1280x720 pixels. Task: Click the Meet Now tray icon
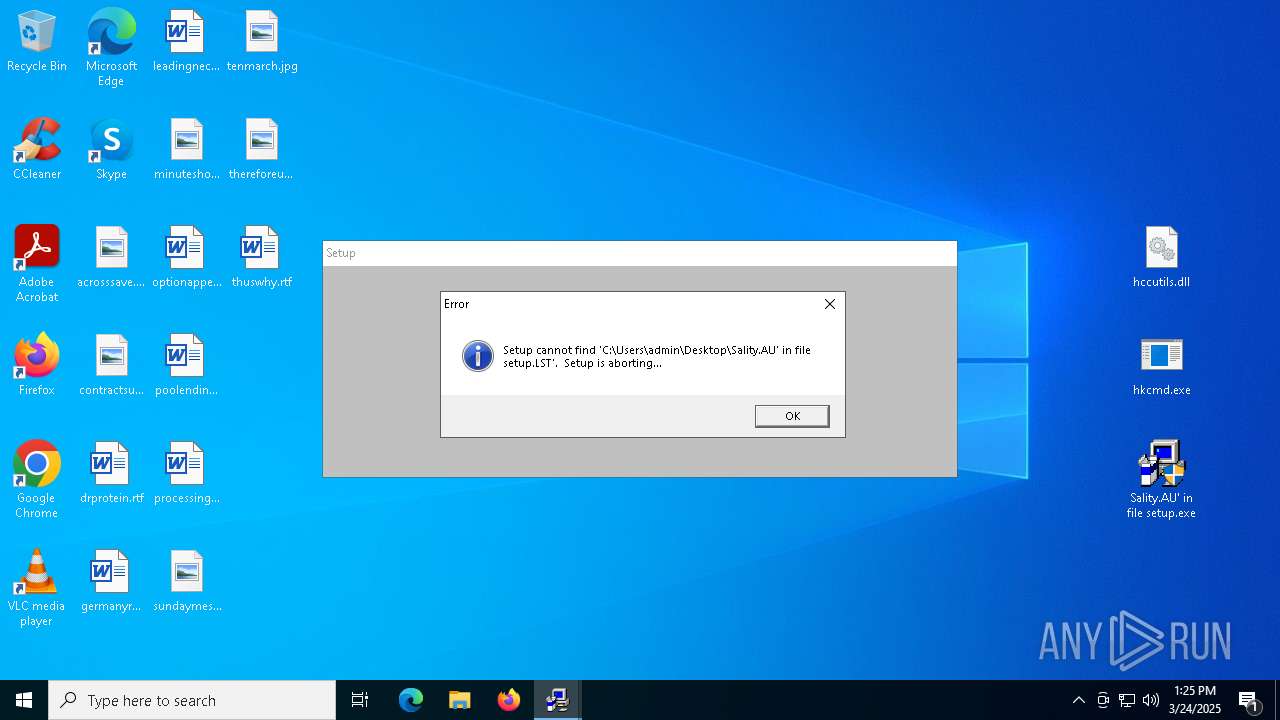pyautogui.click(x=1103, y=700)
